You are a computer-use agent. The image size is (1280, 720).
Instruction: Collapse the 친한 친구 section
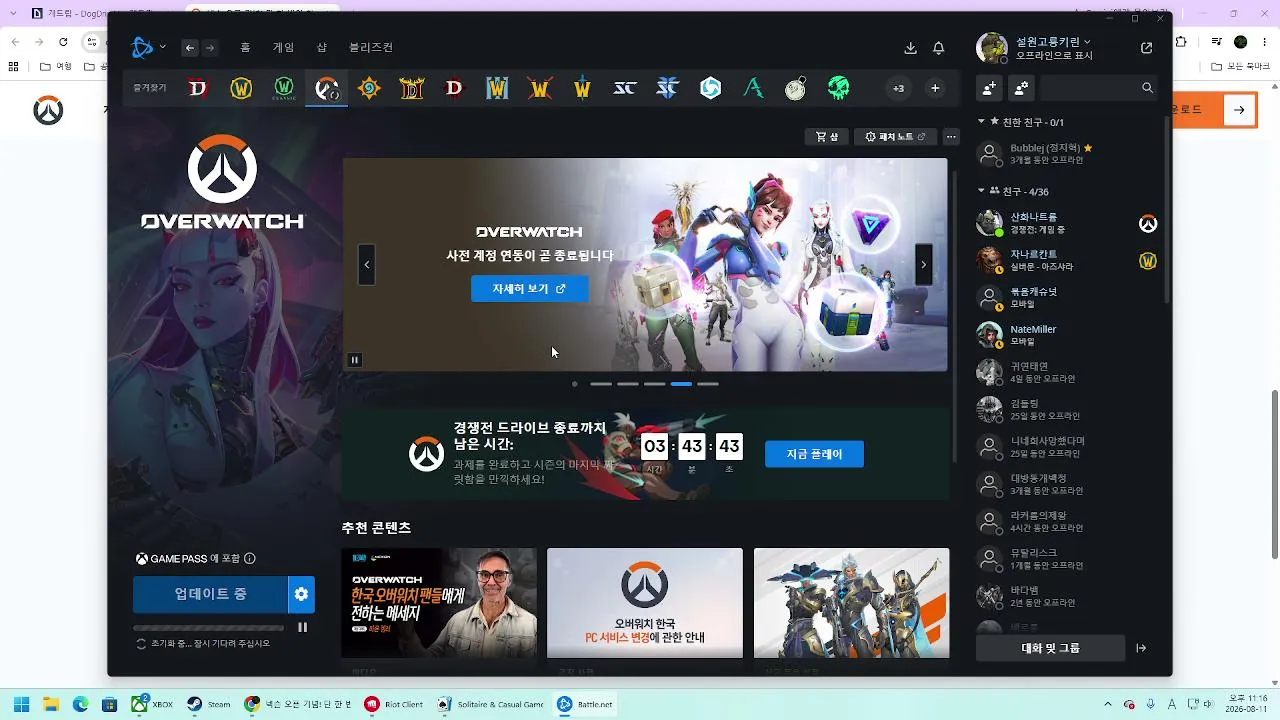982,122
